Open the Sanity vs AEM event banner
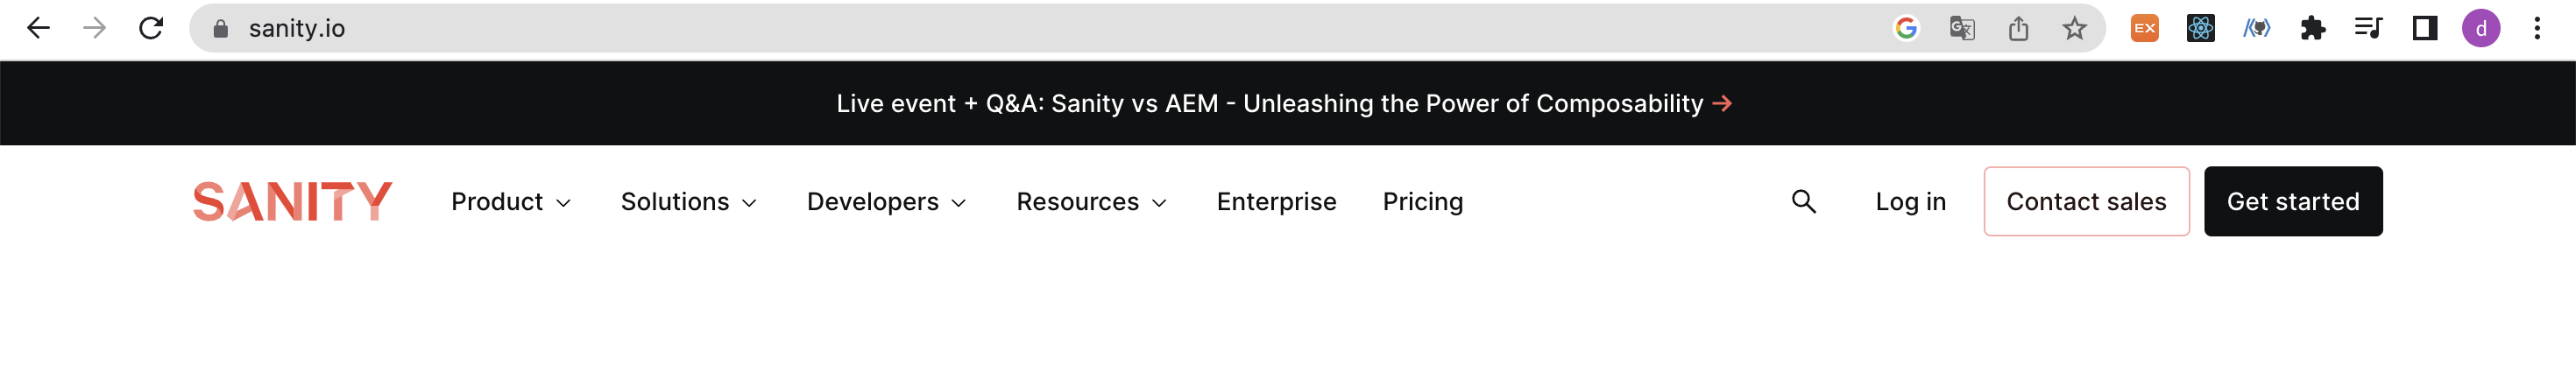Image resolution: width=2576 pixels, height=387 pixels. click(x=1283, y=104)
